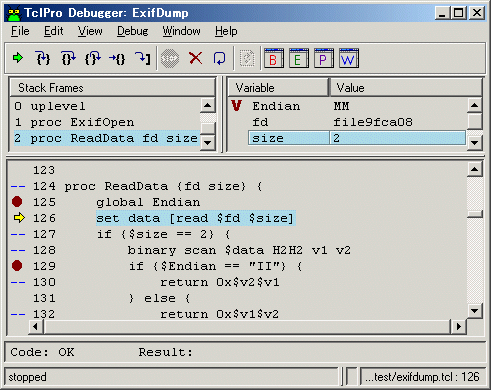Click code line proc ReadData {fd size}
The image size is (491, 390).
[163, 186]
